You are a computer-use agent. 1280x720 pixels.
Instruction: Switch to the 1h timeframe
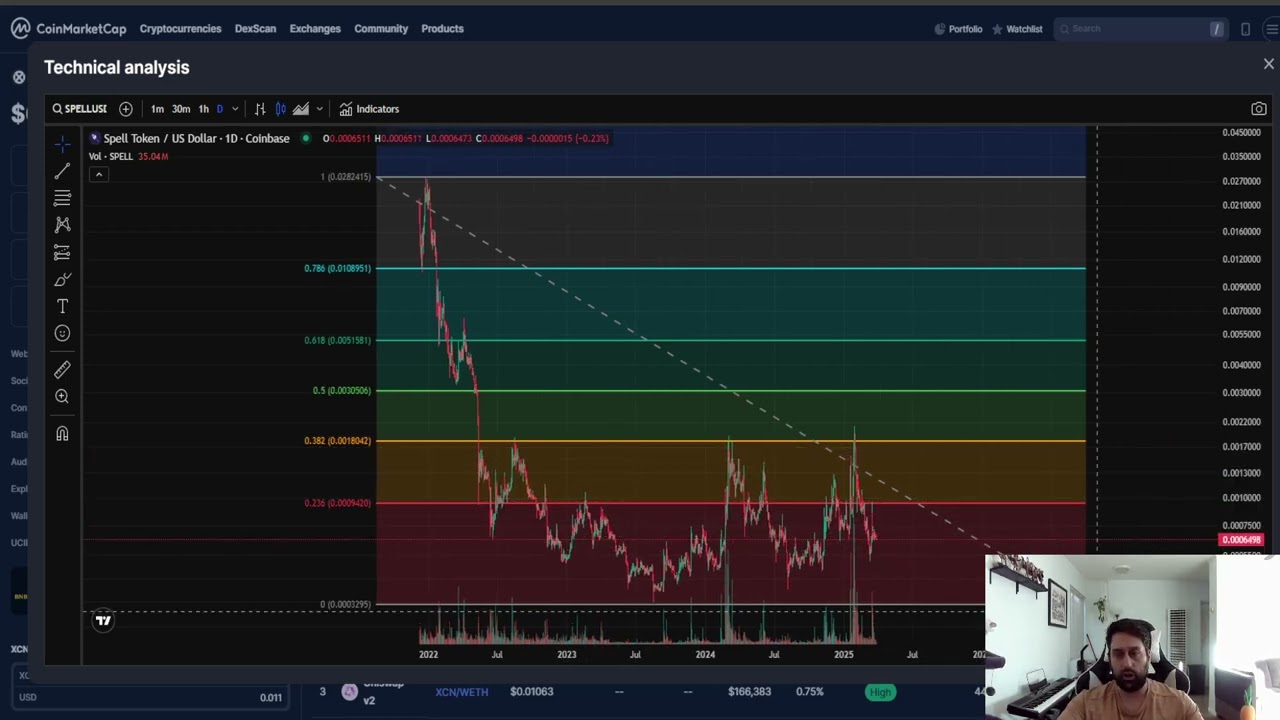pyautogui.click(x=204, y=109)
